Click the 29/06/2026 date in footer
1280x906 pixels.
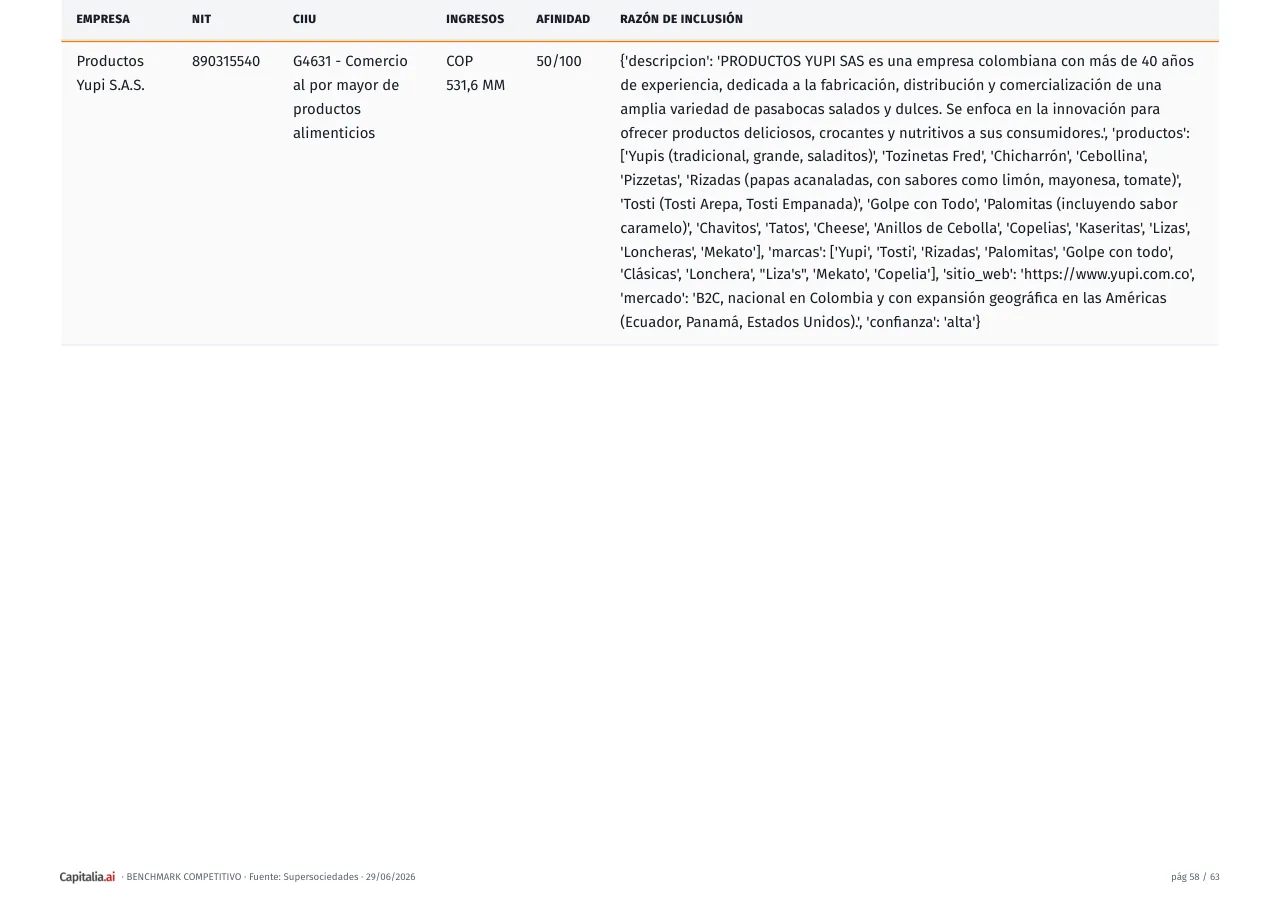coord(390,877)
